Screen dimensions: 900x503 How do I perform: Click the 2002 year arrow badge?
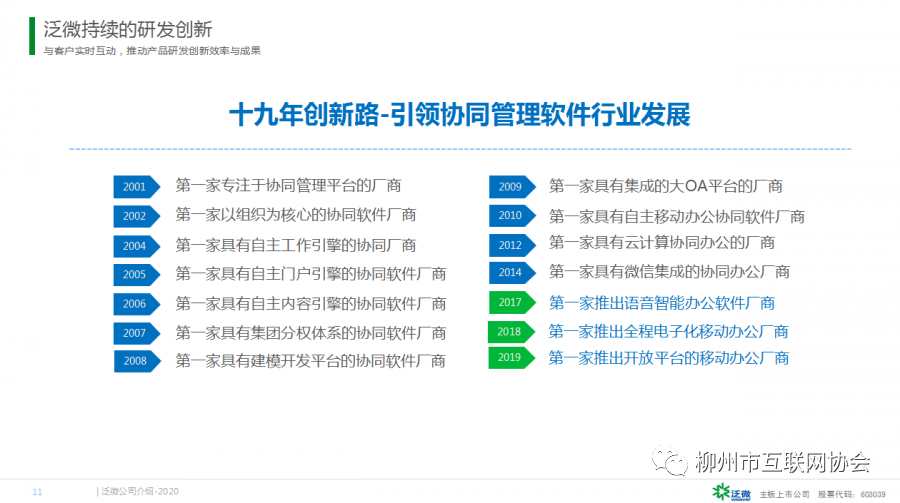[137, 216]
